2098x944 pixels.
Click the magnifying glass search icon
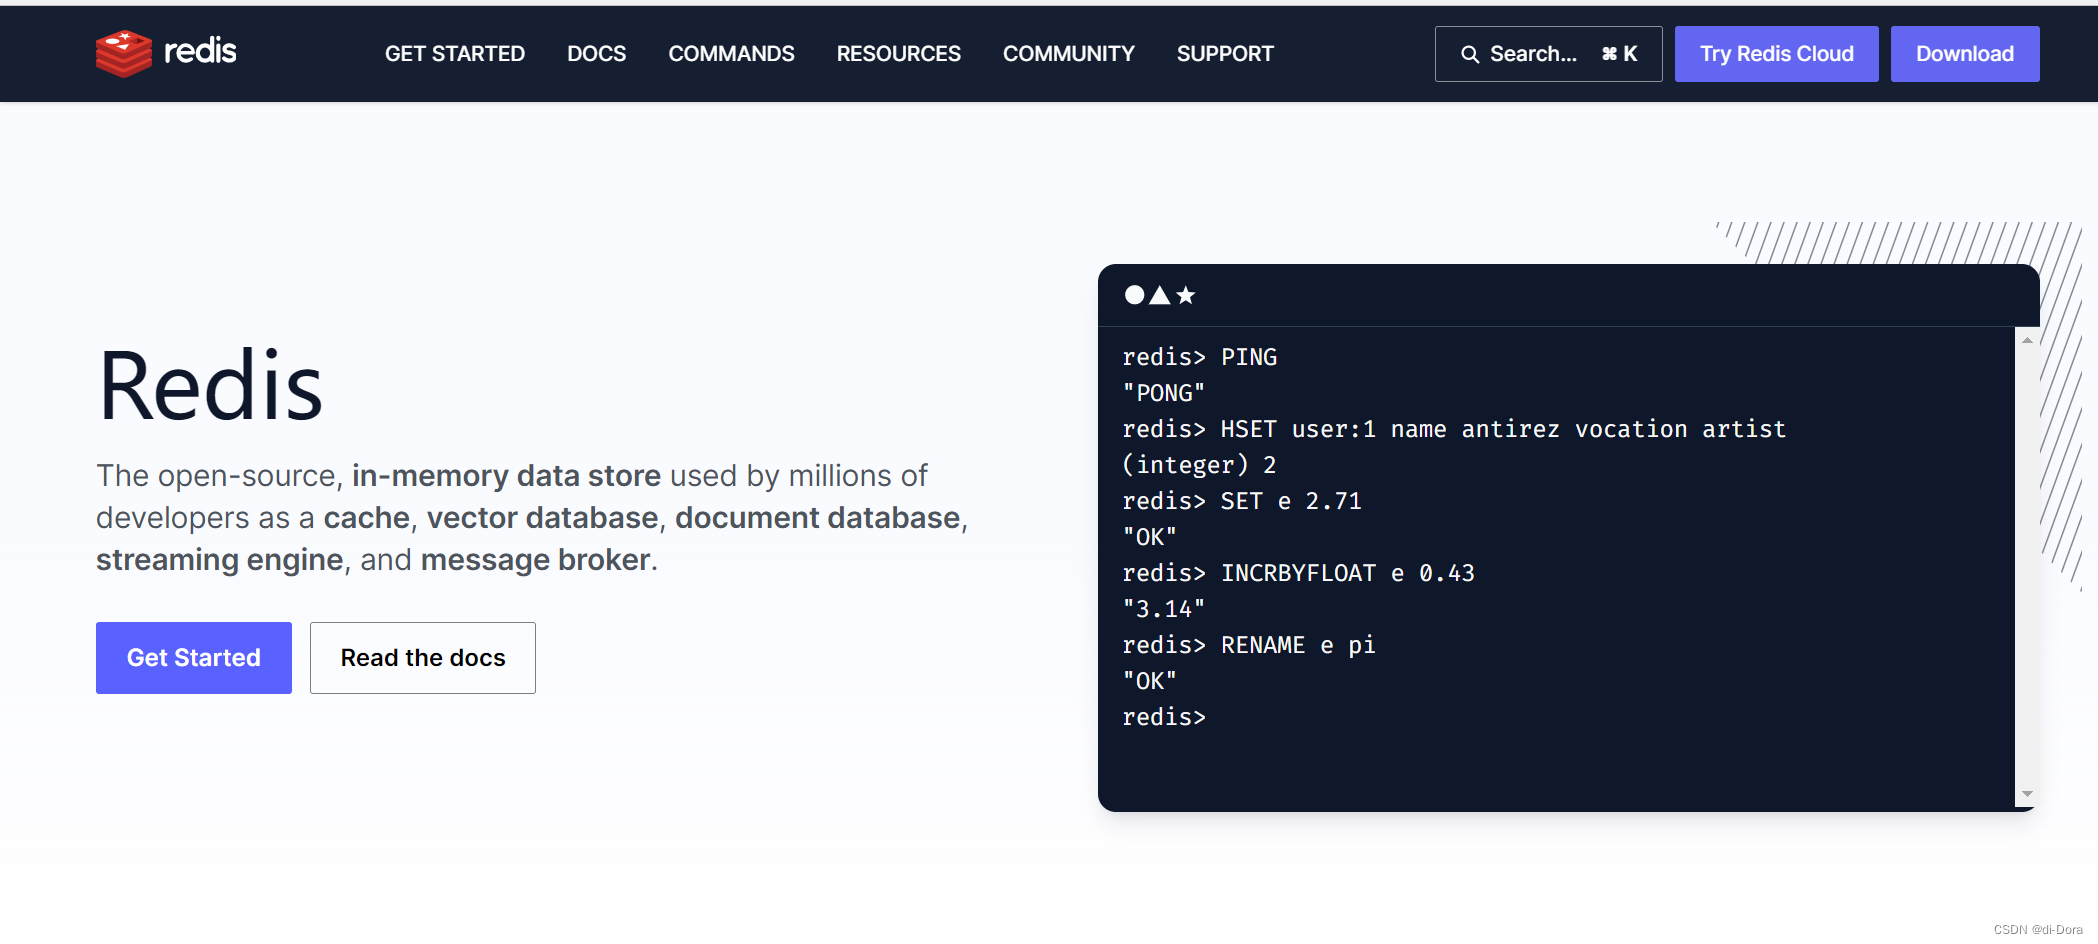[x=1470, y=54]
